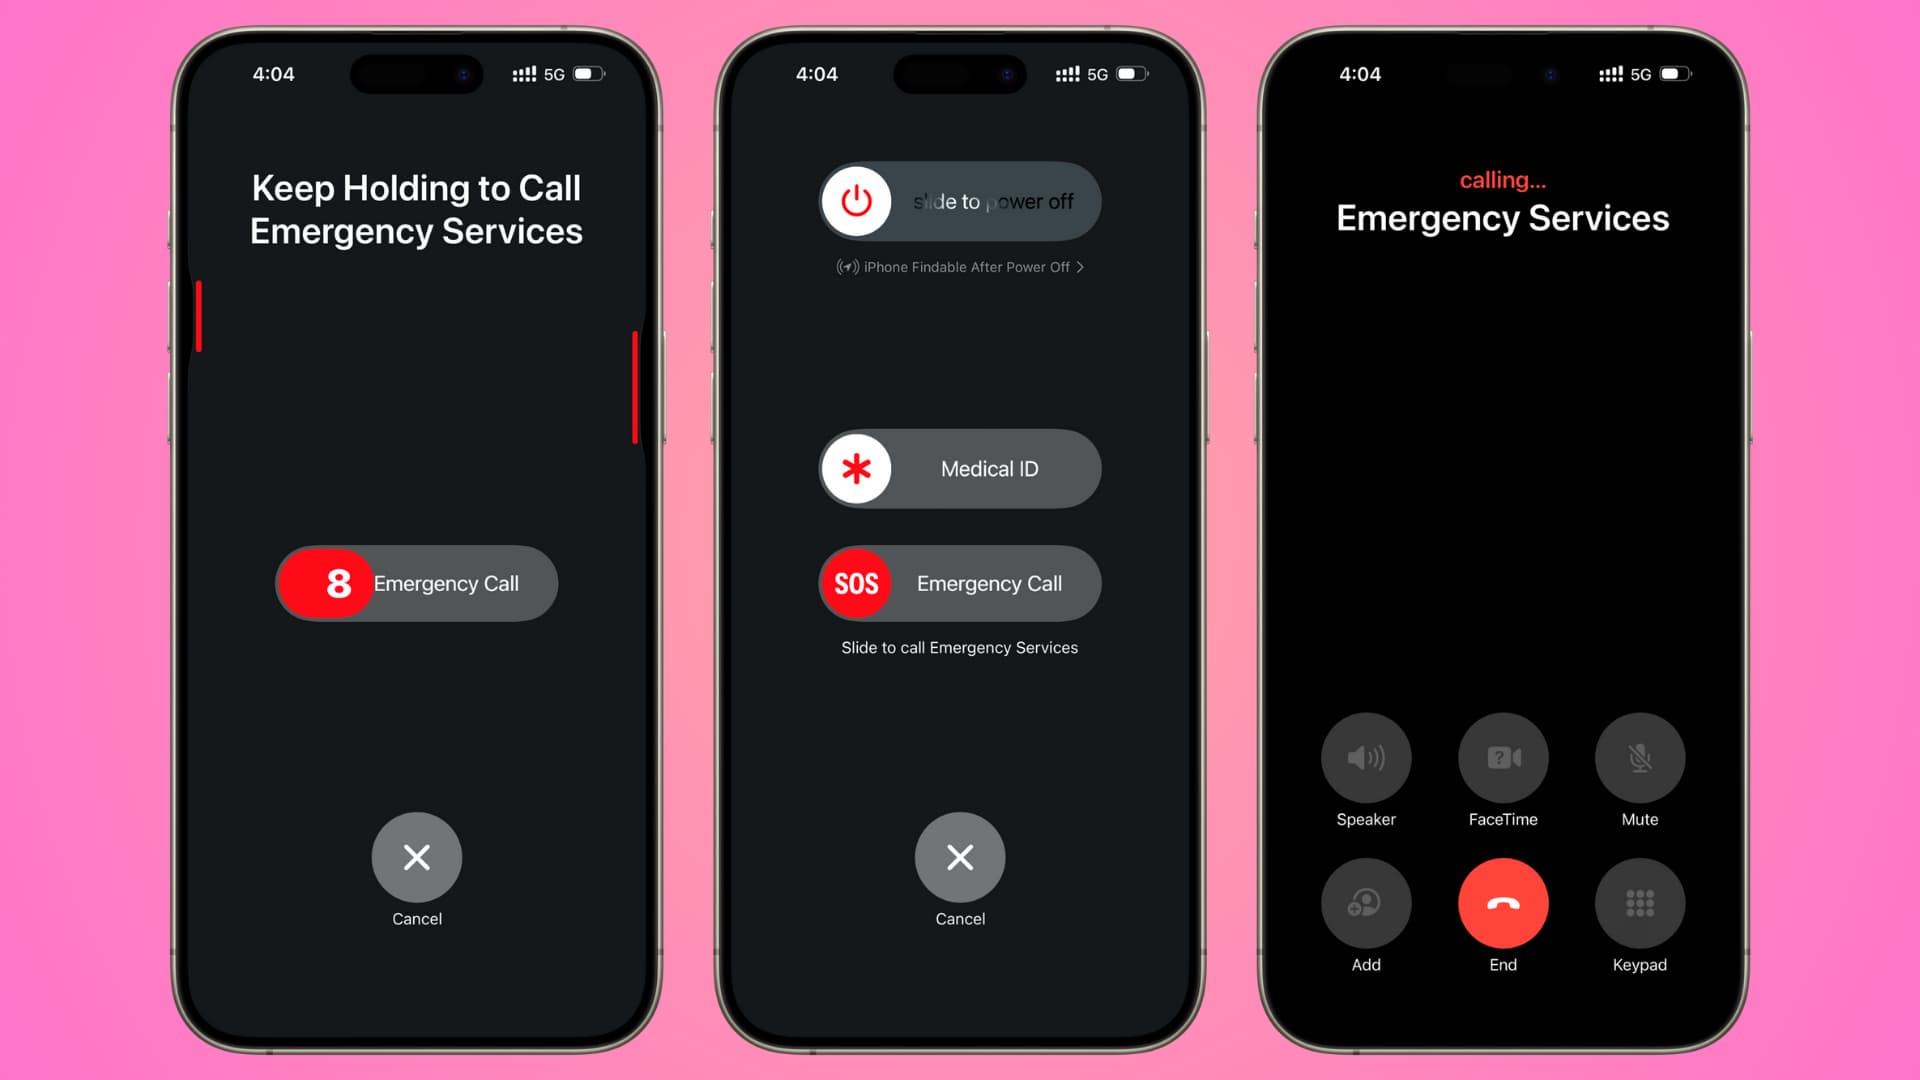
Task: Enable Speaker during Emergency Services call
Action: coord(1365,758)
